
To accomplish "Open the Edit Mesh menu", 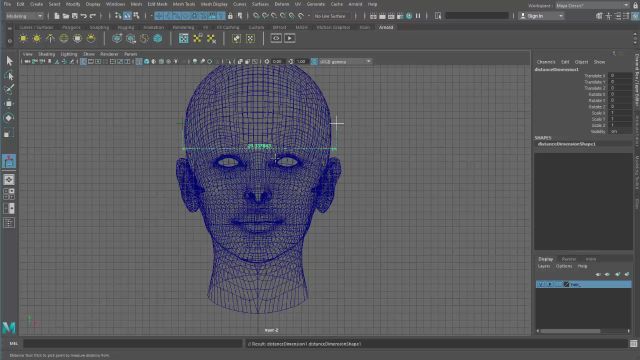I will 158,4.
